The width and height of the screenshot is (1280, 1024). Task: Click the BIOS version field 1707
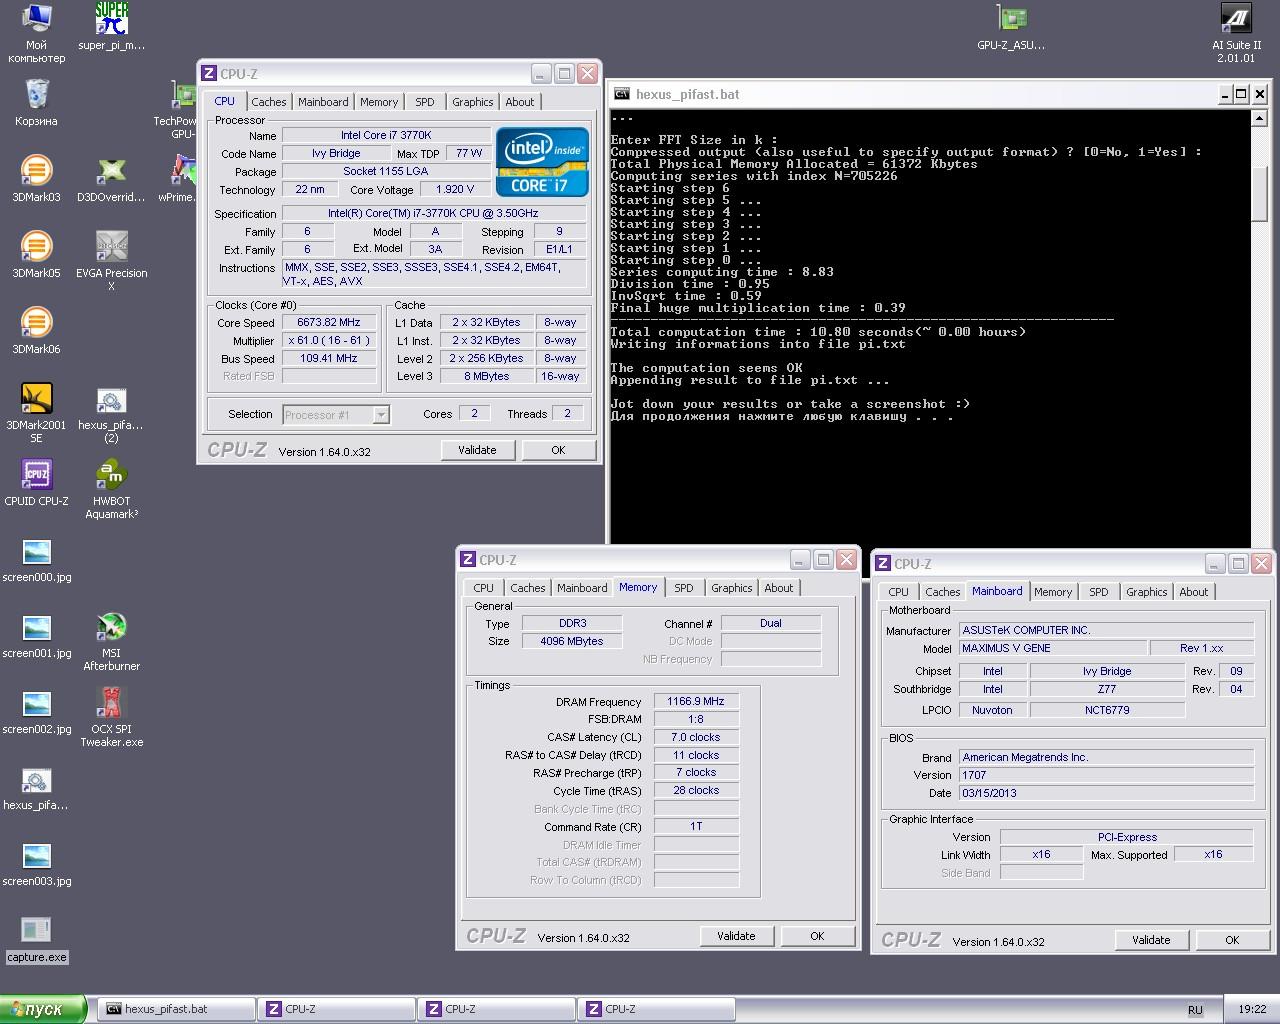coord(1106,775)
